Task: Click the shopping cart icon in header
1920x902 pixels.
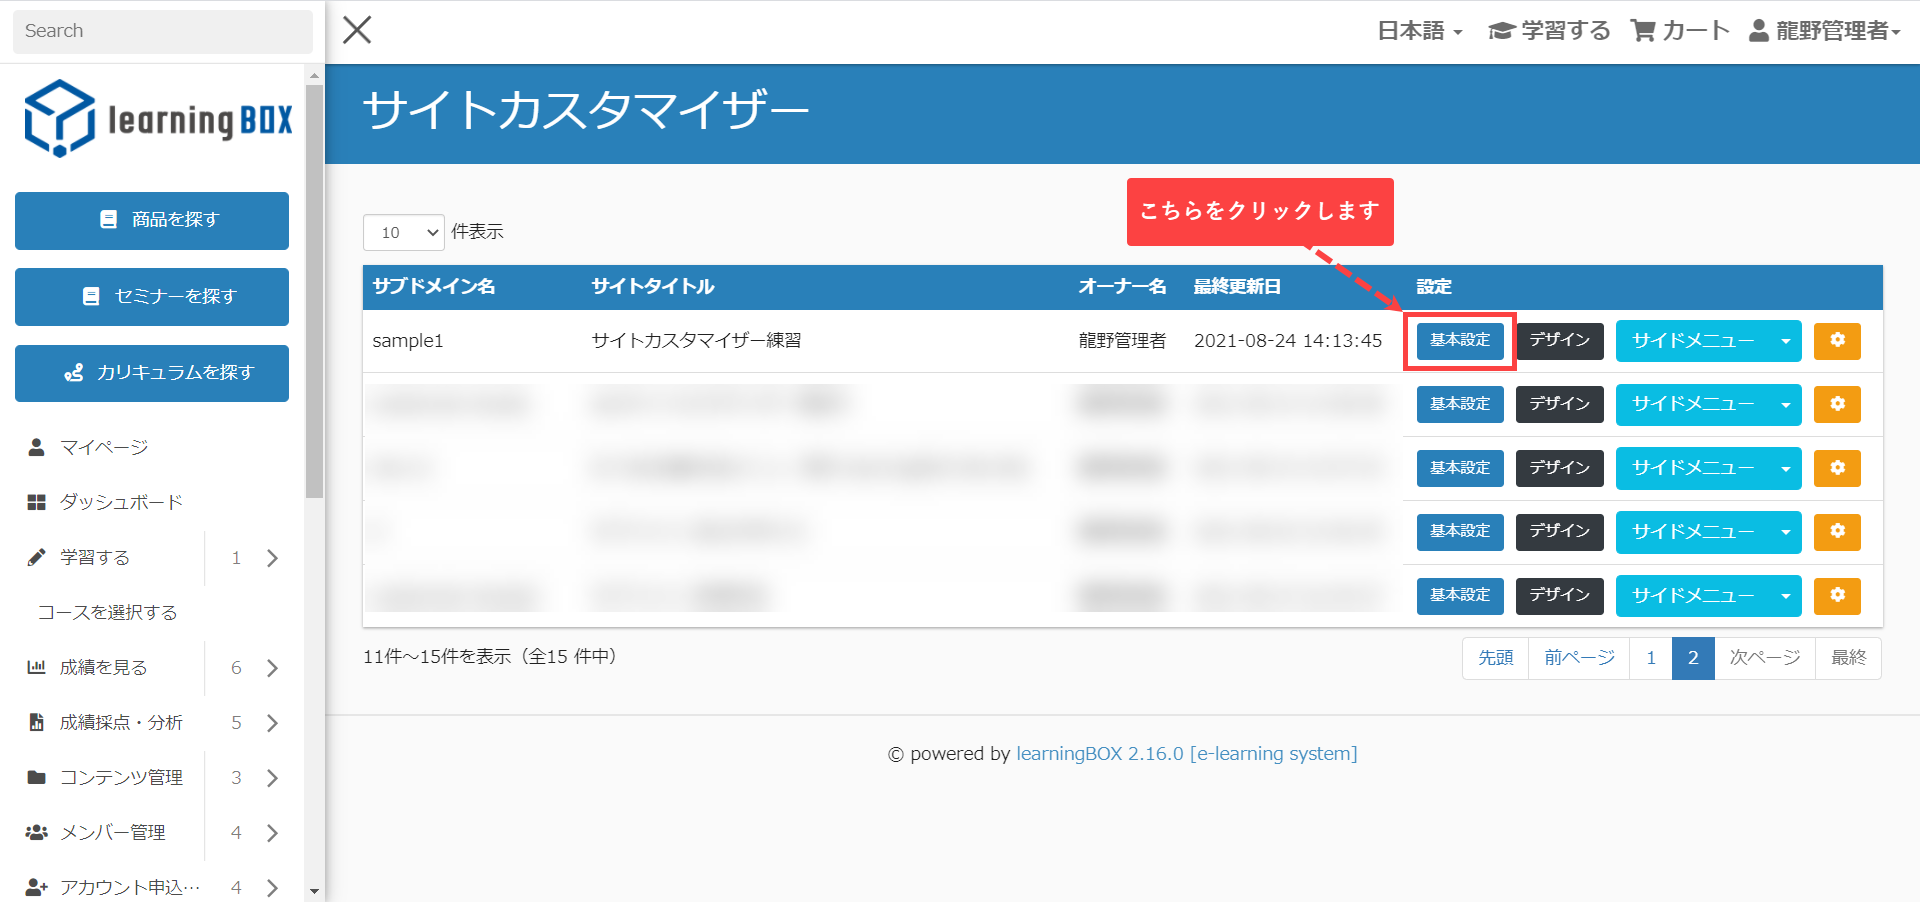Action: 1642,31
